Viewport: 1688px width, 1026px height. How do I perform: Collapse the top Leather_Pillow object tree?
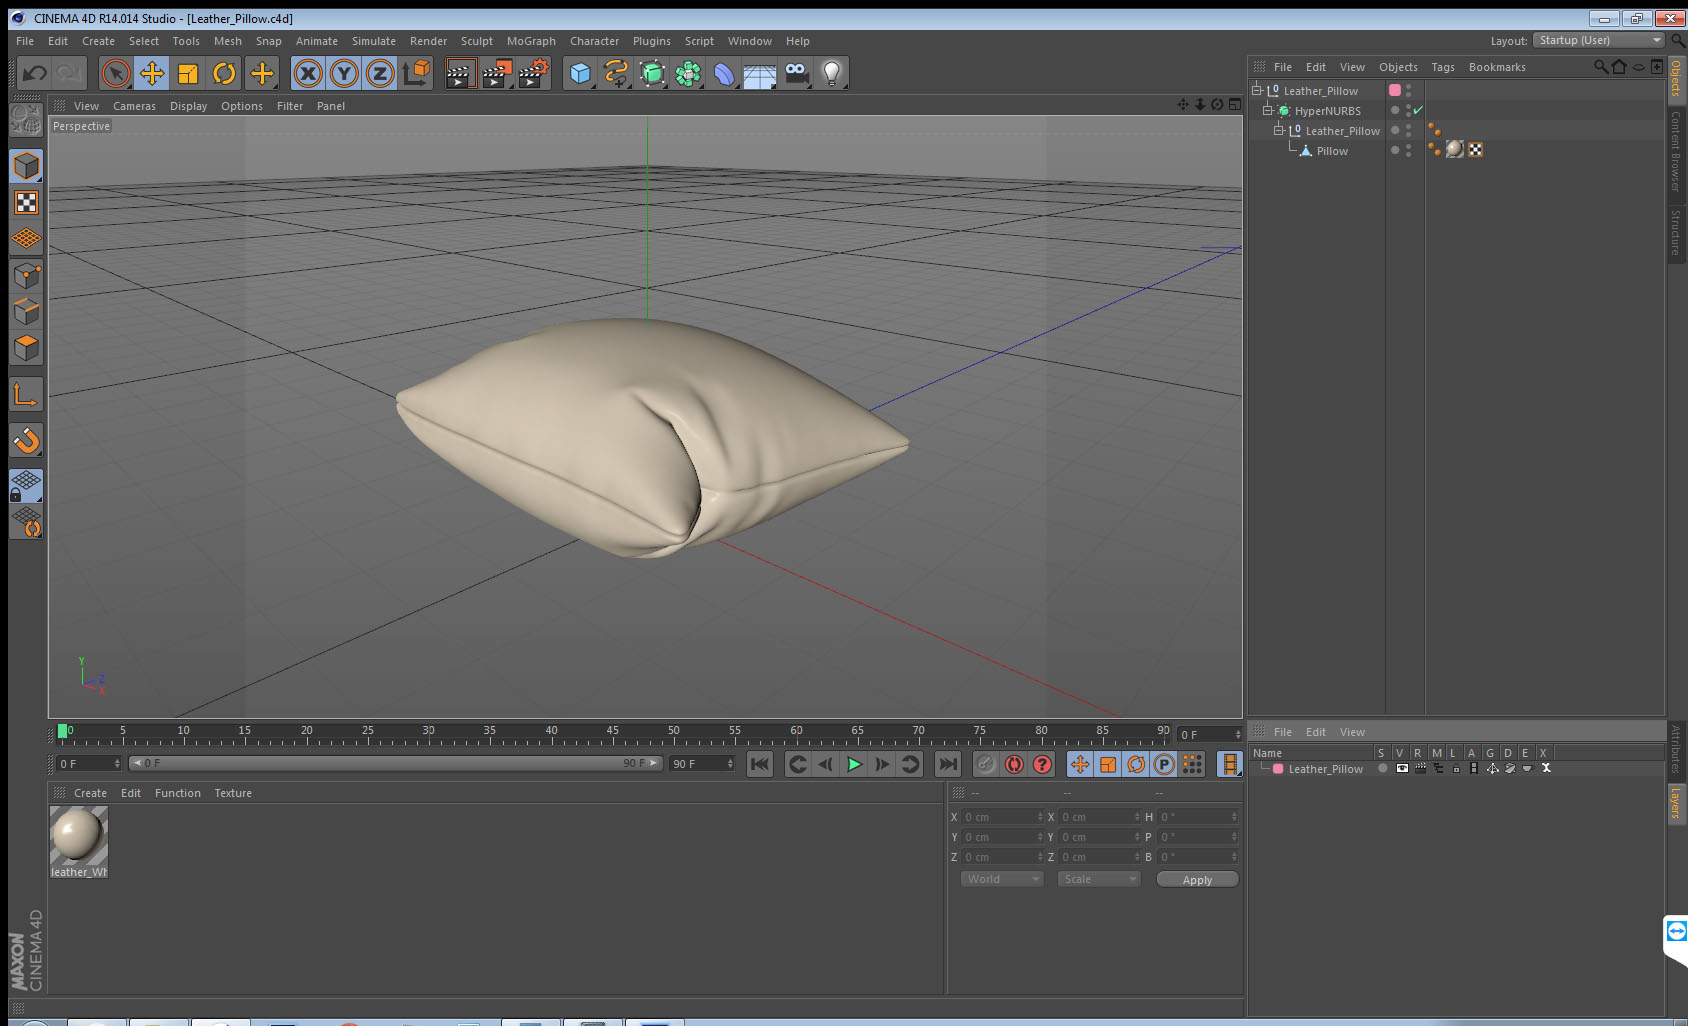[1257, 90]
